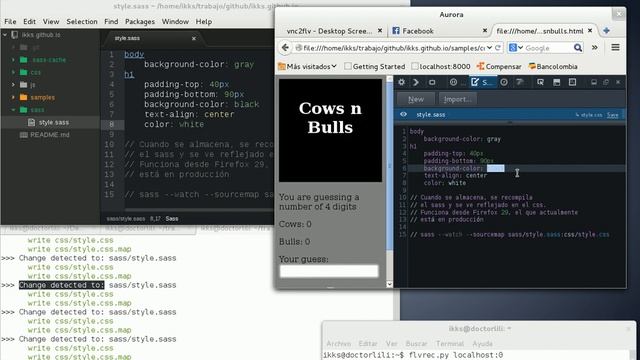Open Bancolombia bookmark

click(x=553, y=66)
